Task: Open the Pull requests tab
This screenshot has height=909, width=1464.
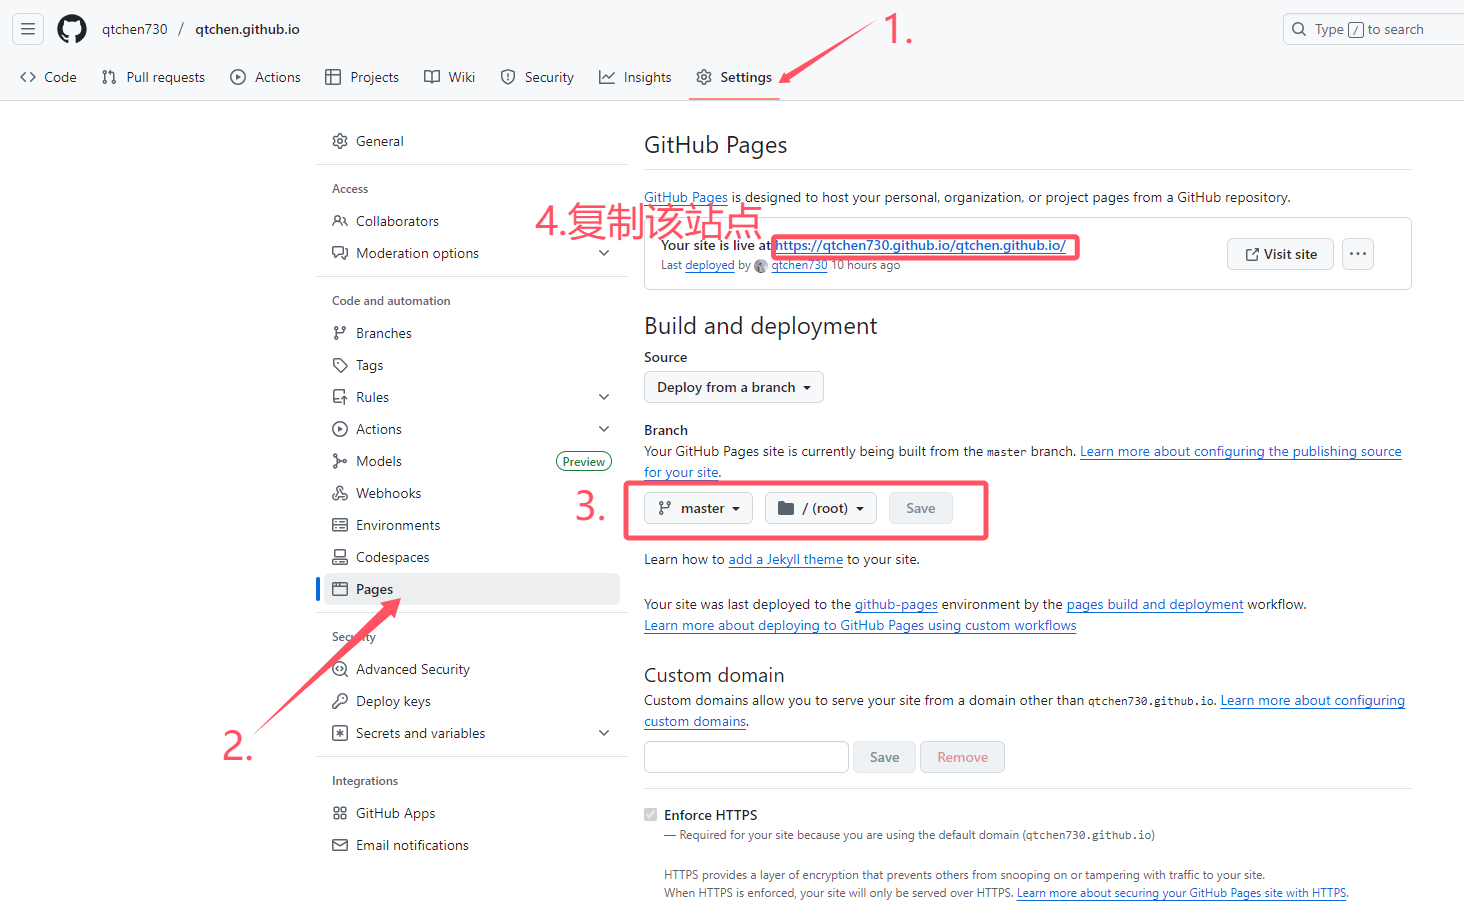Action: [153, 77]
